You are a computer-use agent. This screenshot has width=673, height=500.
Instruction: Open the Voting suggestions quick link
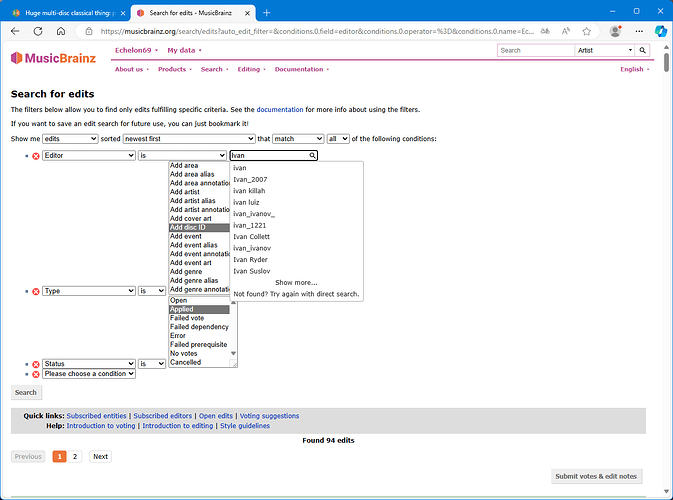269,416
